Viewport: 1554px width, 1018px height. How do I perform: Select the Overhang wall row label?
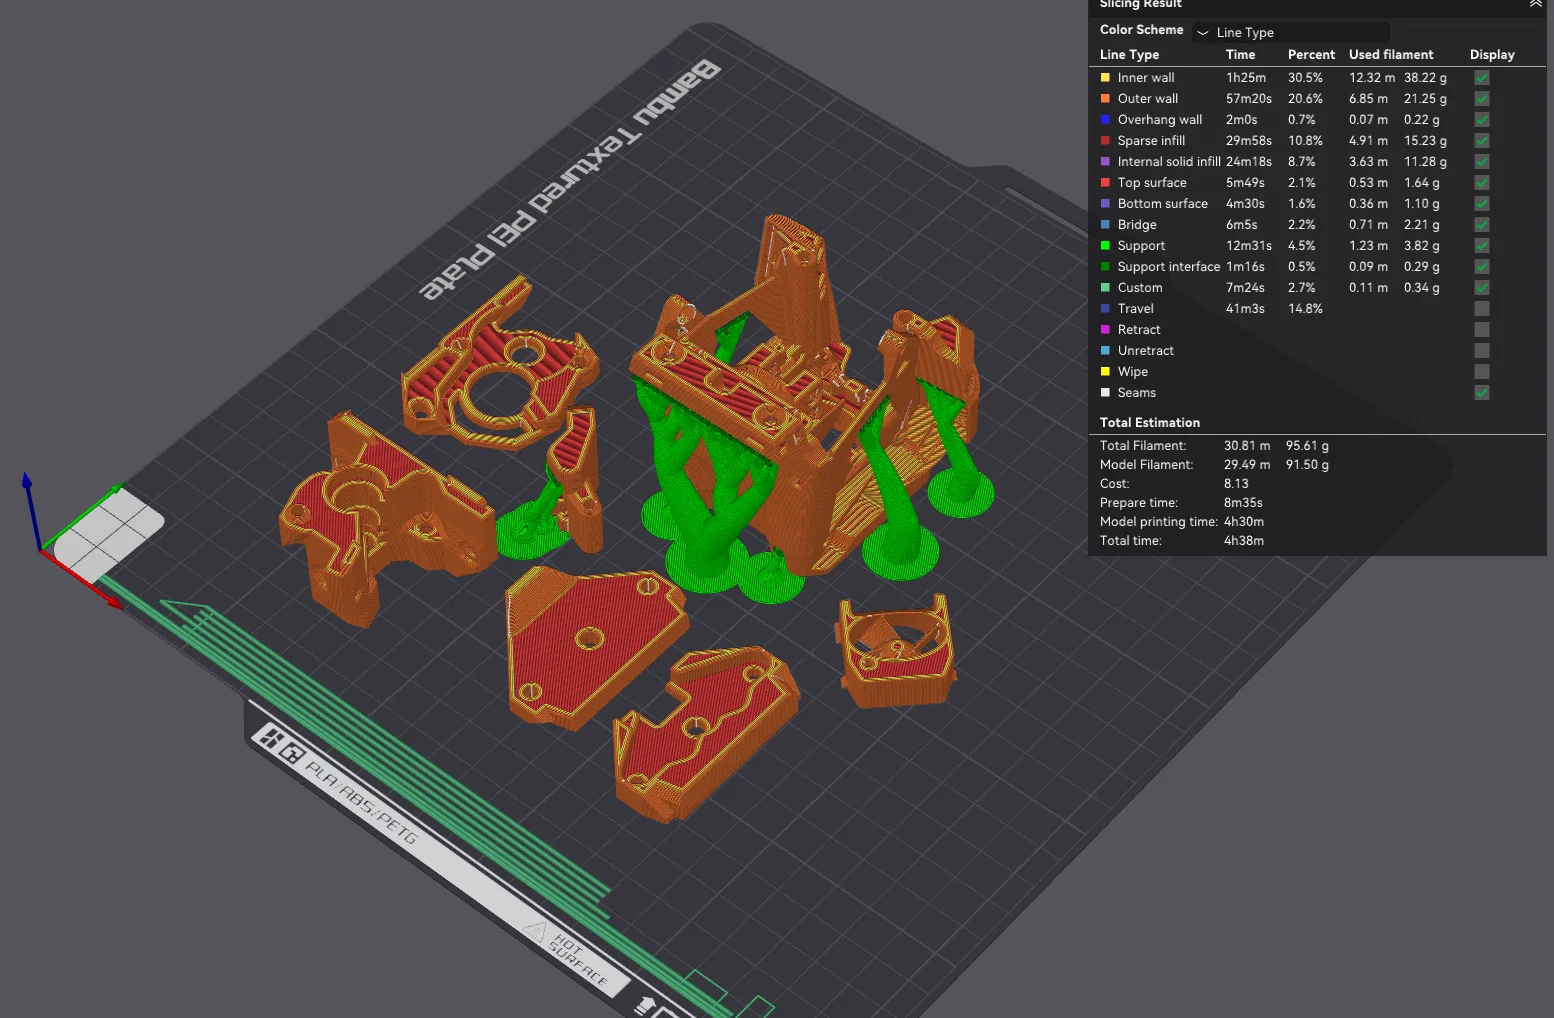[x=1160, y=119]
